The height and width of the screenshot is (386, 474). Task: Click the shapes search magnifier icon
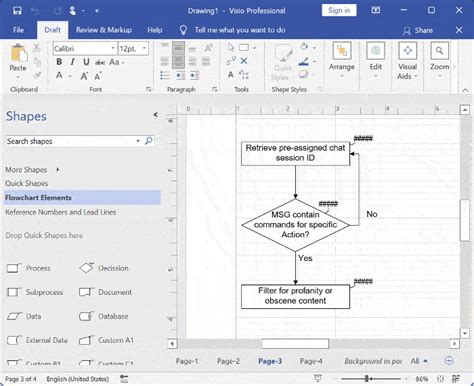tap(149, 141)
